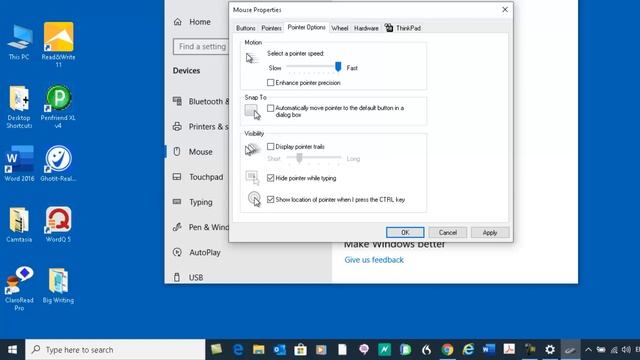Switch to the ThinkPad tab

(x=403, y=28)
